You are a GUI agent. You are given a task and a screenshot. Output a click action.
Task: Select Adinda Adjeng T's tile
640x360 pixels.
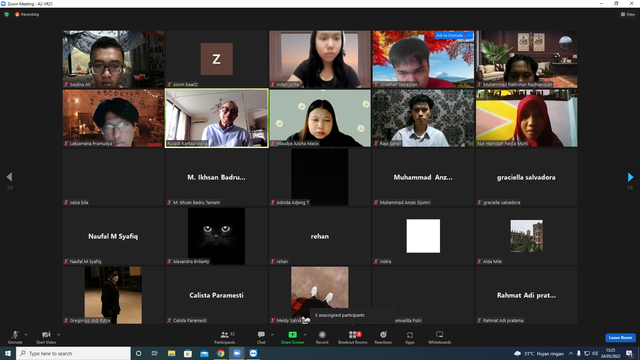pyautogui.click(x=320, y=177)
